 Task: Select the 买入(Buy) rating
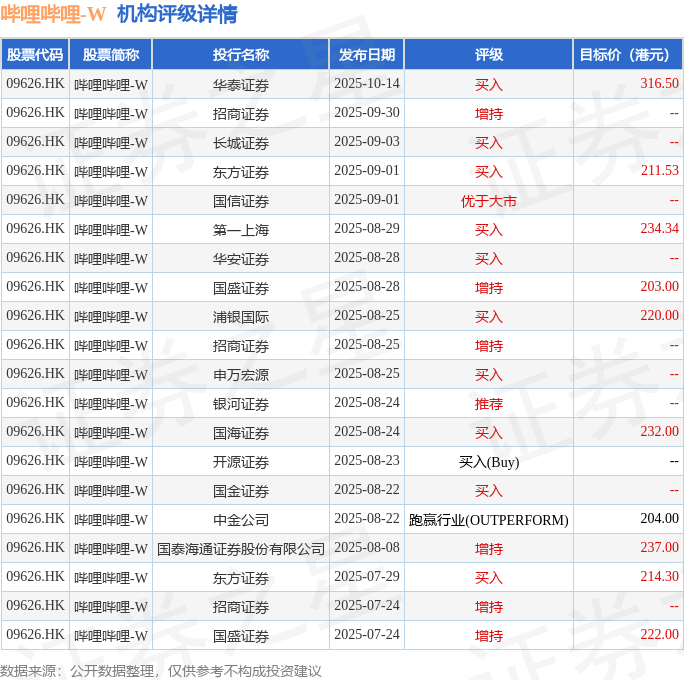(489, 461)
